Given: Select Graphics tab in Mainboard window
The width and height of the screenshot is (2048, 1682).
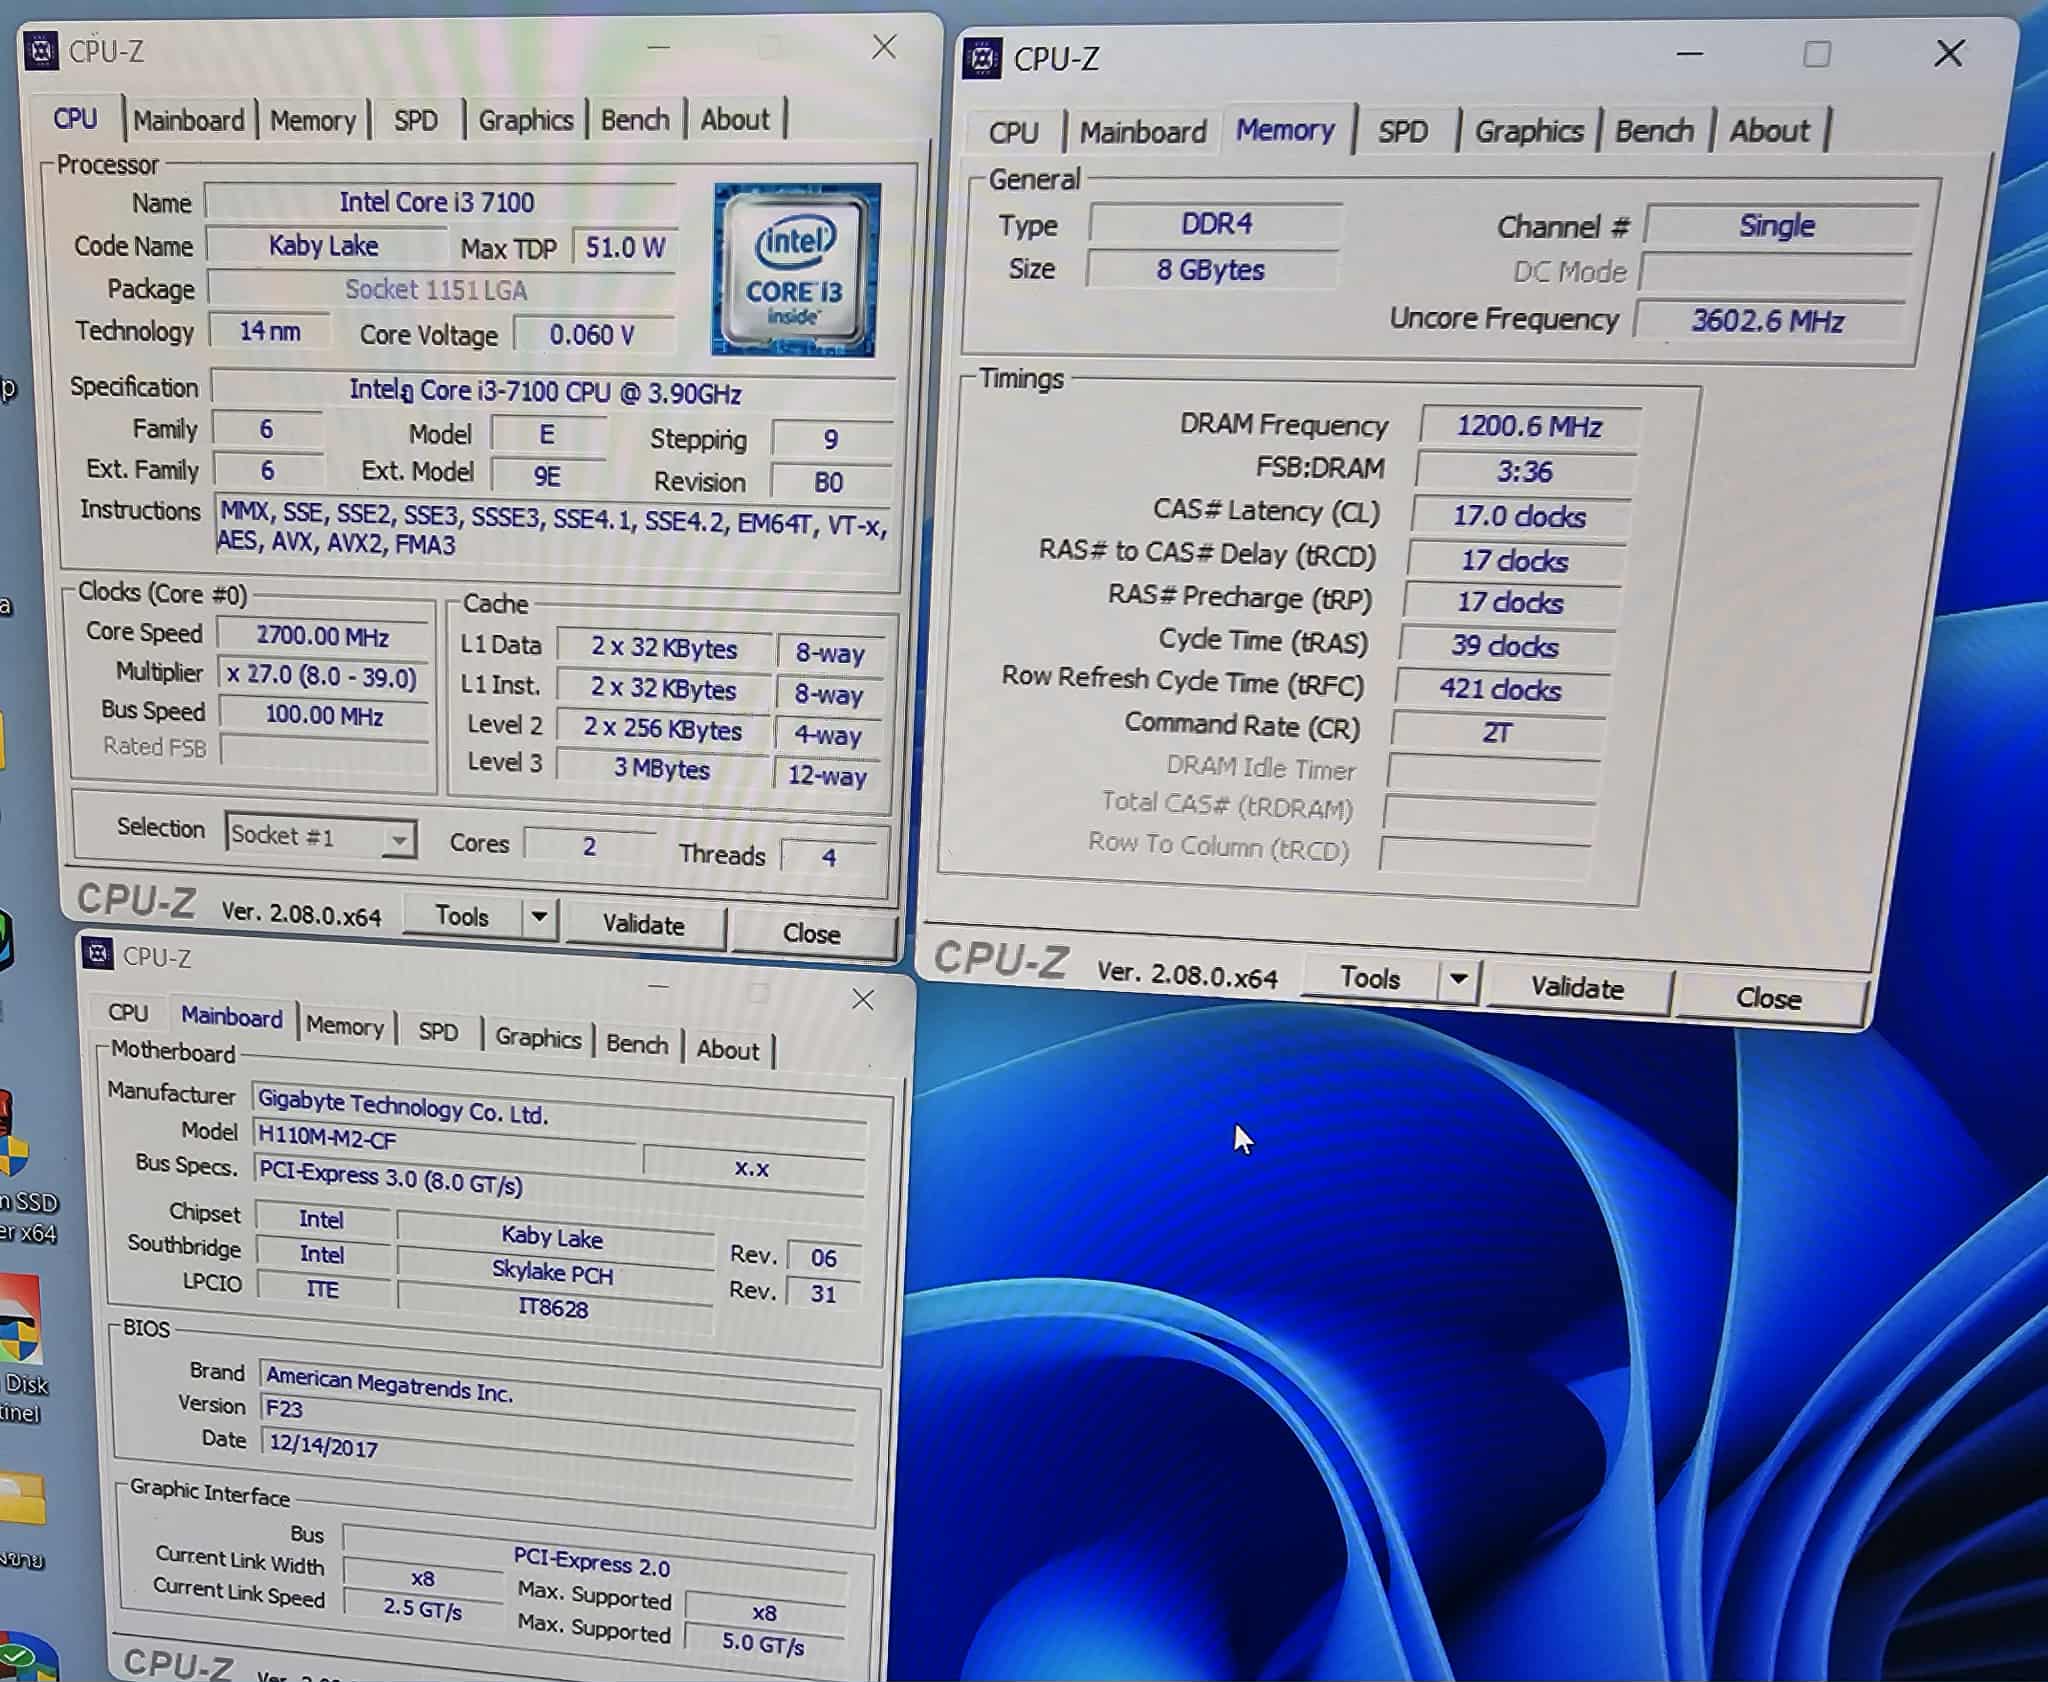Looking at the screenshot, I should (538, 1038).
